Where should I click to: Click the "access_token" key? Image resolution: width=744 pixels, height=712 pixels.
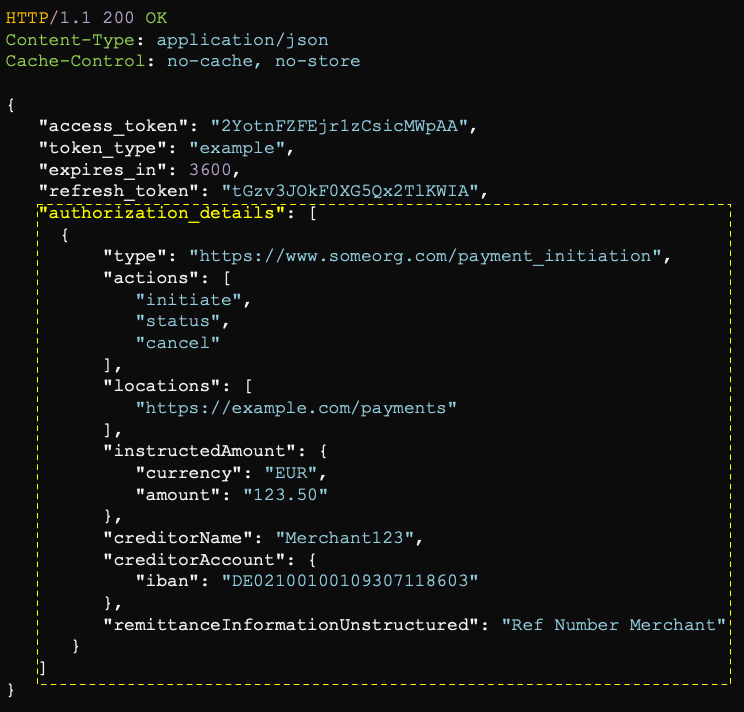pyautogui.click(x=113, y=126)
